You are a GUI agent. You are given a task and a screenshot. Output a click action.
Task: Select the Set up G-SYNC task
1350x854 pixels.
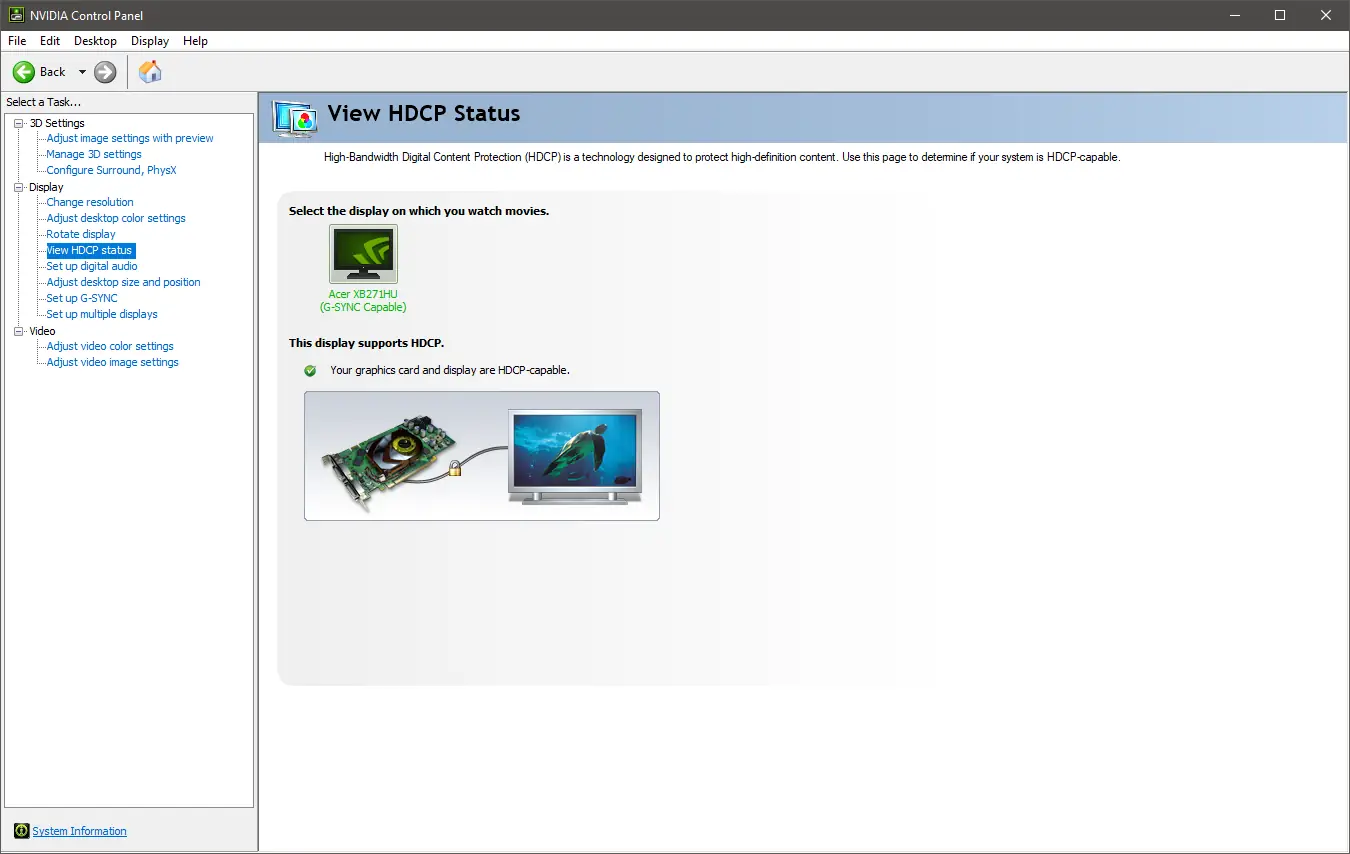[80, 297]
